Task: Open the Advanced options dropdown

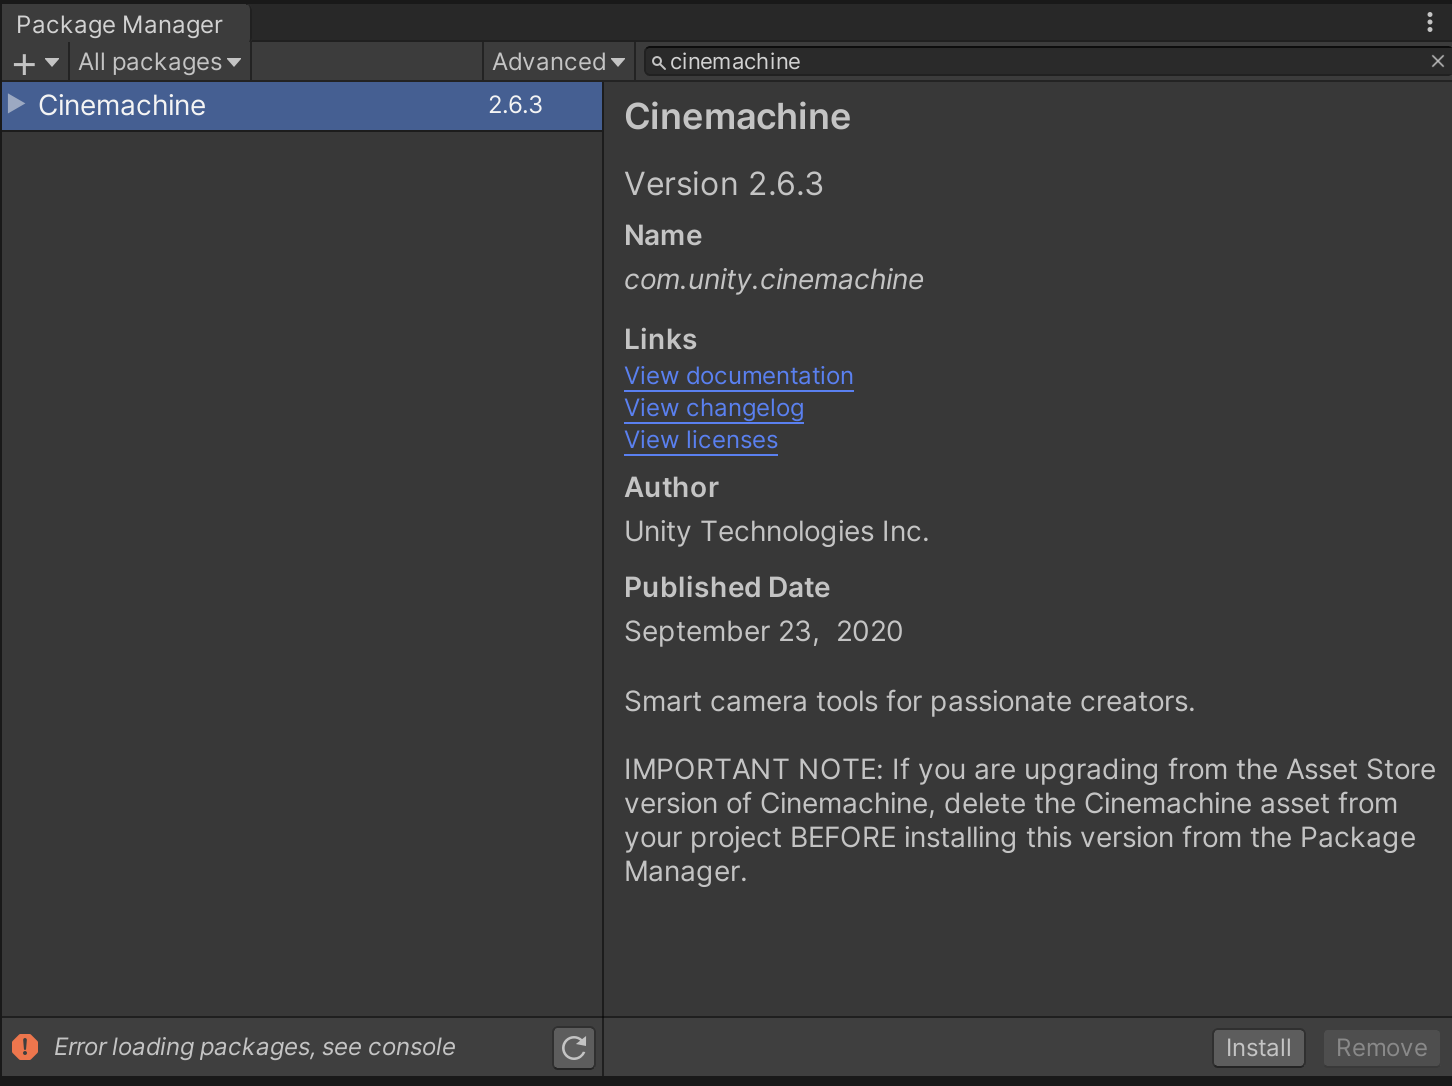Action: (x=558, y=62)
